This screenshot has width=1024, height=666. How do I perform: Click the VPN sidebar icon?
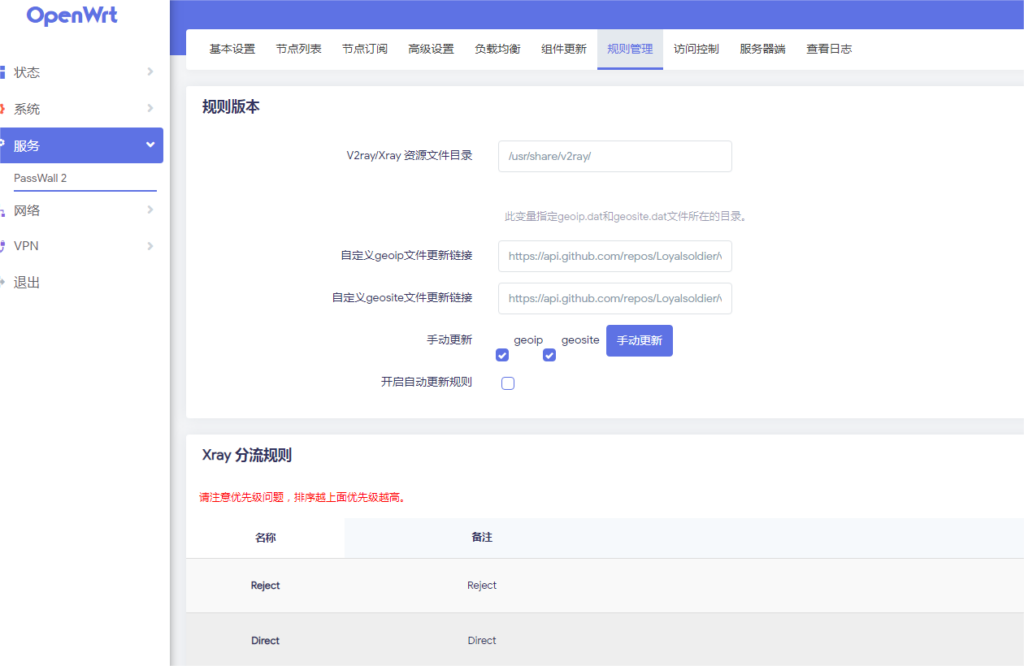click(3, 246)
